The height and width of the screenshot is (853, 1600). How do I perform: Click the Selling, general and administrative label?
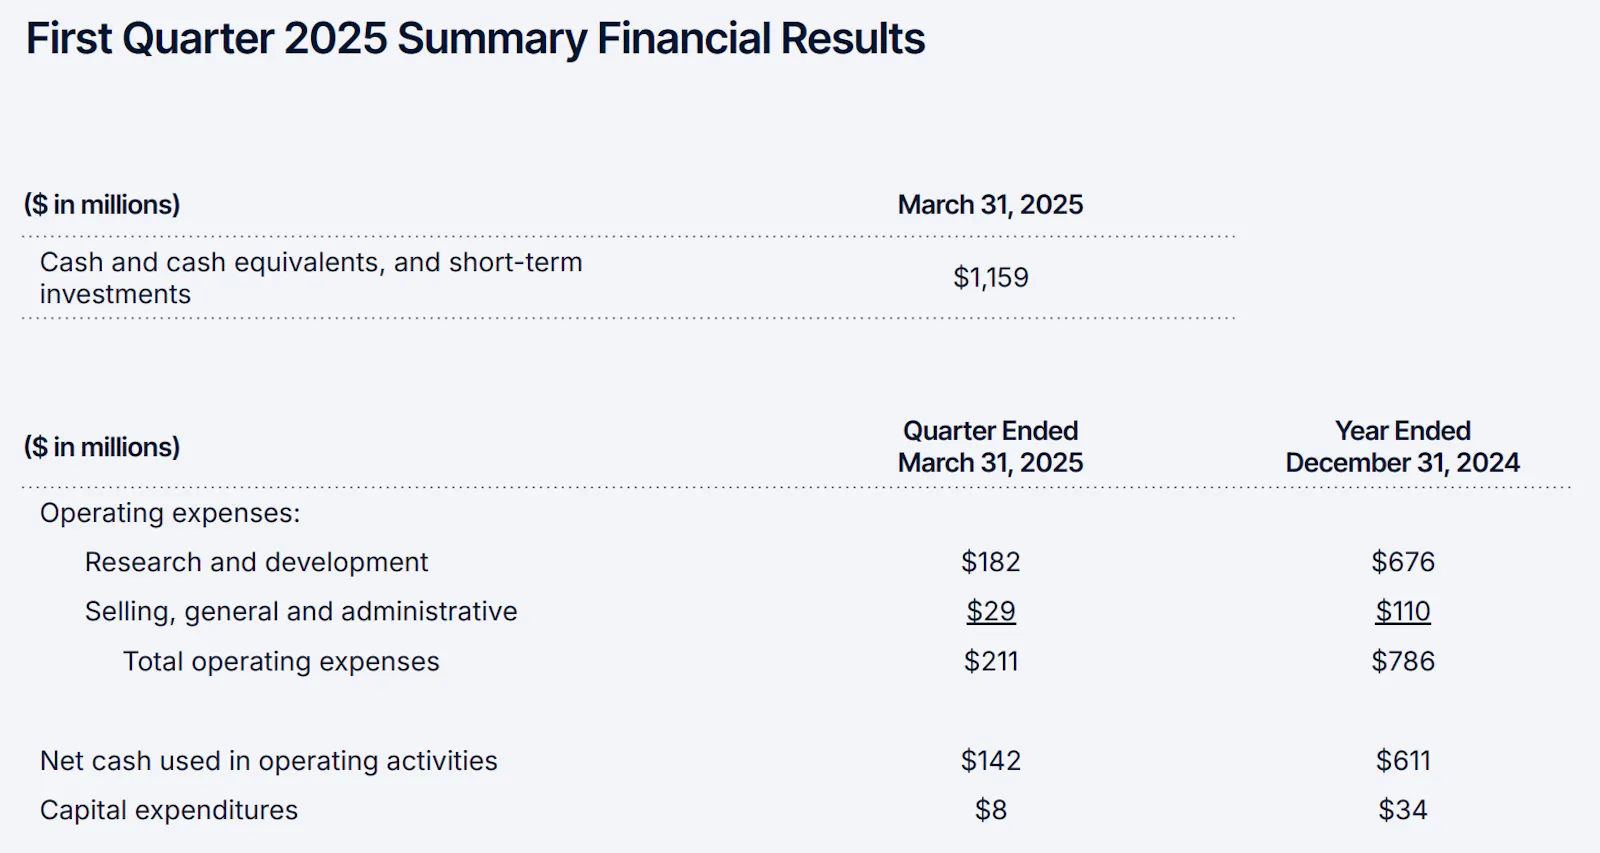[301, 611]
